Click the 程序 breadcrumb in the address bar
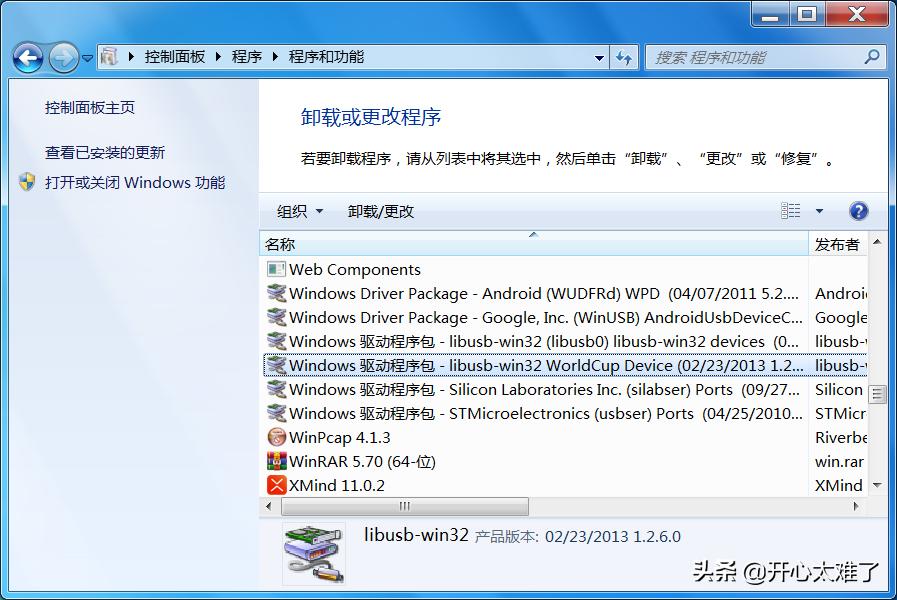 pyautogui.click(x=246, y=57)
